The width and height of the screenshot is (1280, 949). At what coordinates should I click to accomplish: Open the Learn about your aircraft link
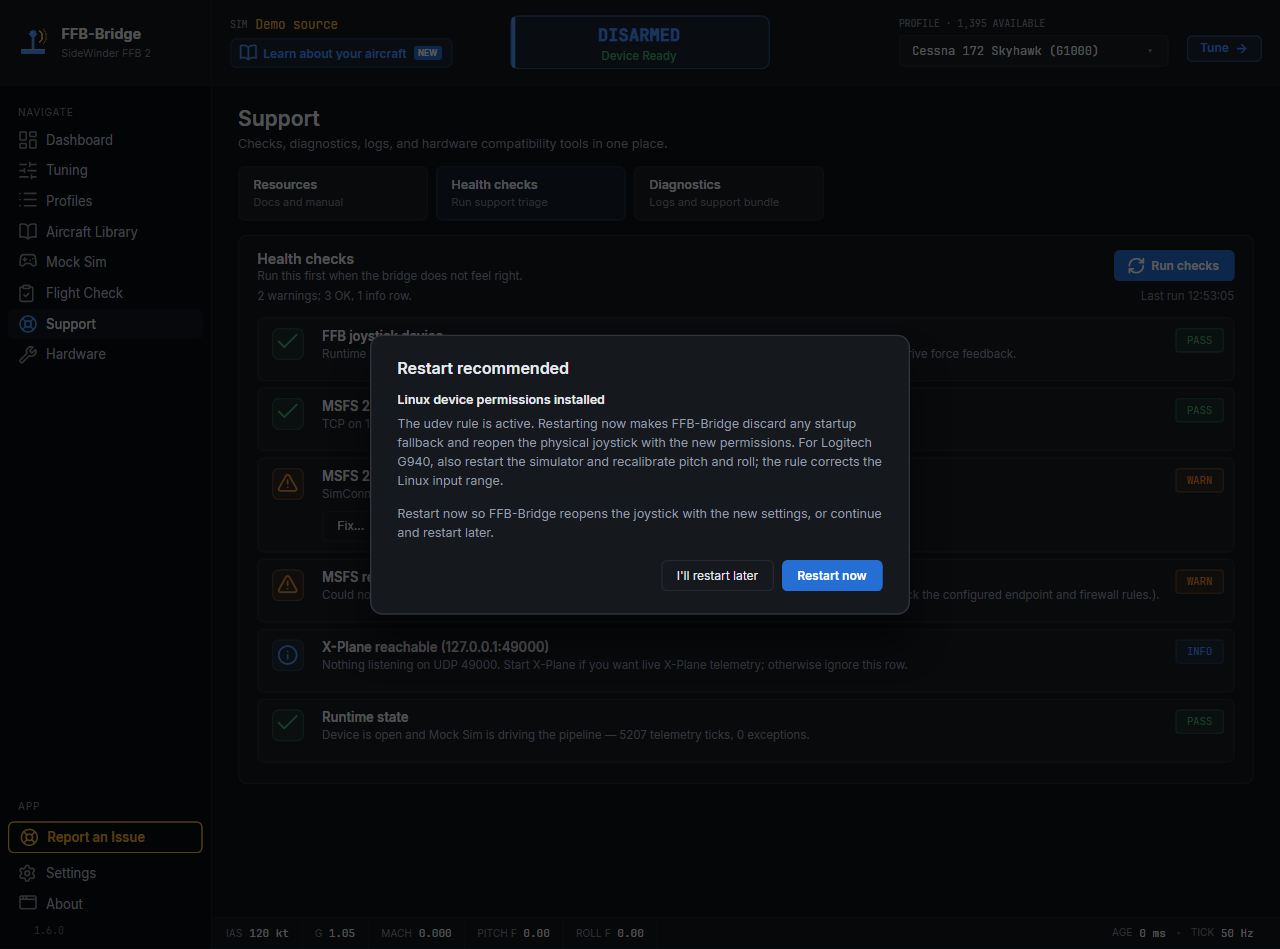(341, 53)
